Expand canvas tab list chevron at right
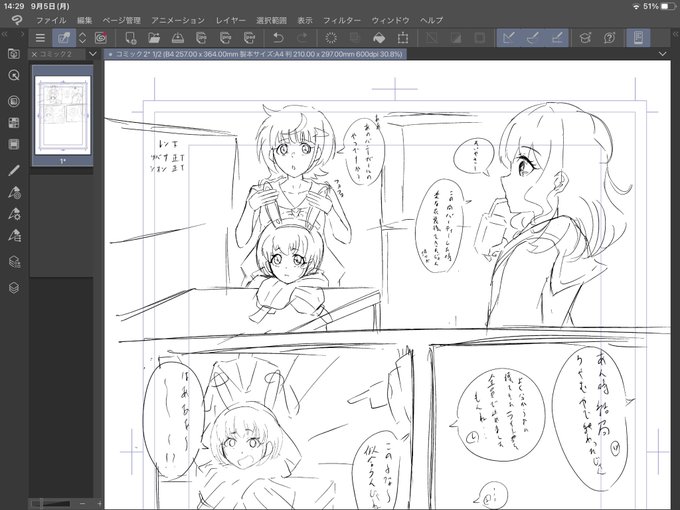Screen dimensions: 680x510 pyautogui.click(x=662, y=54)
